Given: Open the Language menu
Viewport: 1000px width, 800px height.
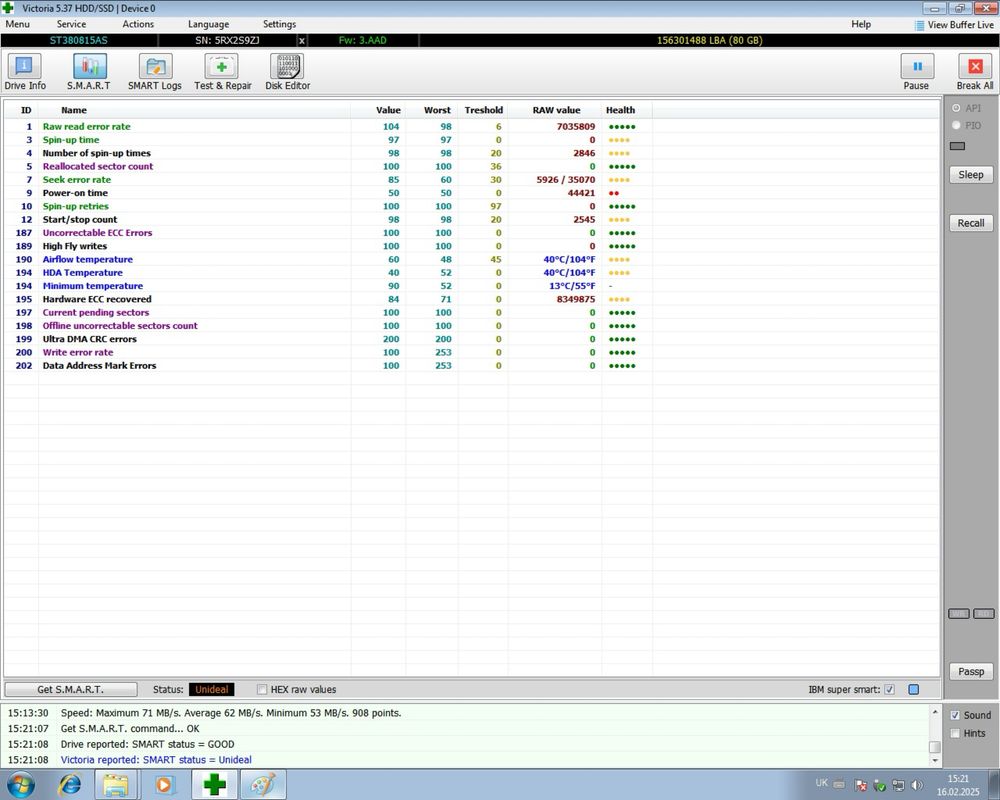Looking at the screenshot, I should (208, 24).
